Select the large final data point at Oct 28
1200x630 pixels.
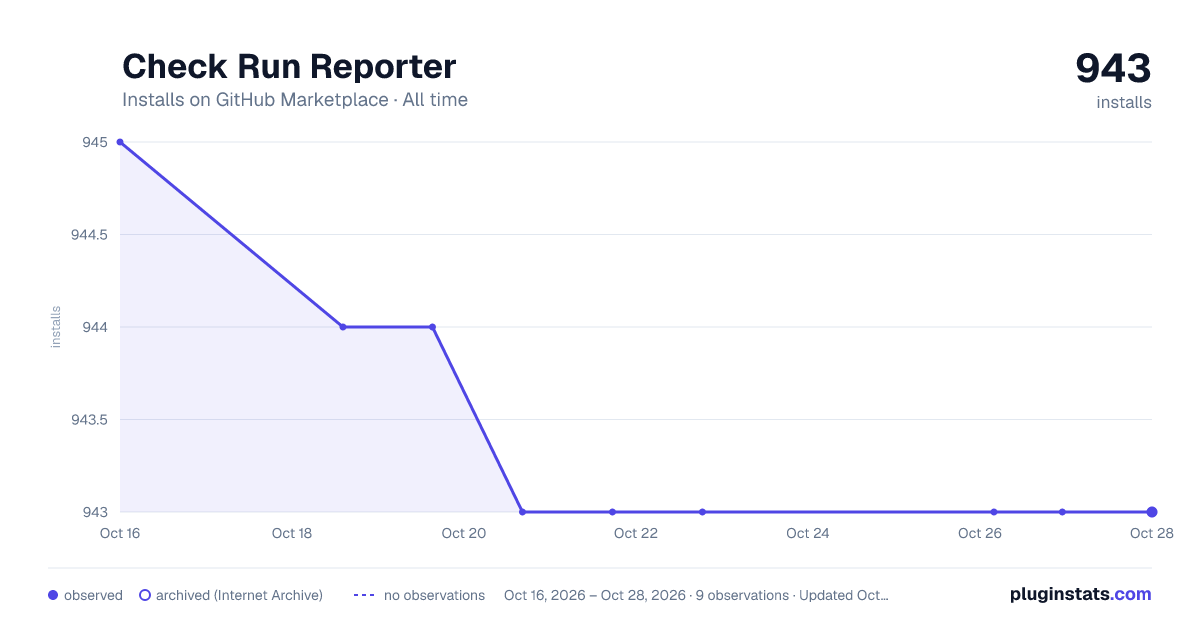click(1152, 512)
